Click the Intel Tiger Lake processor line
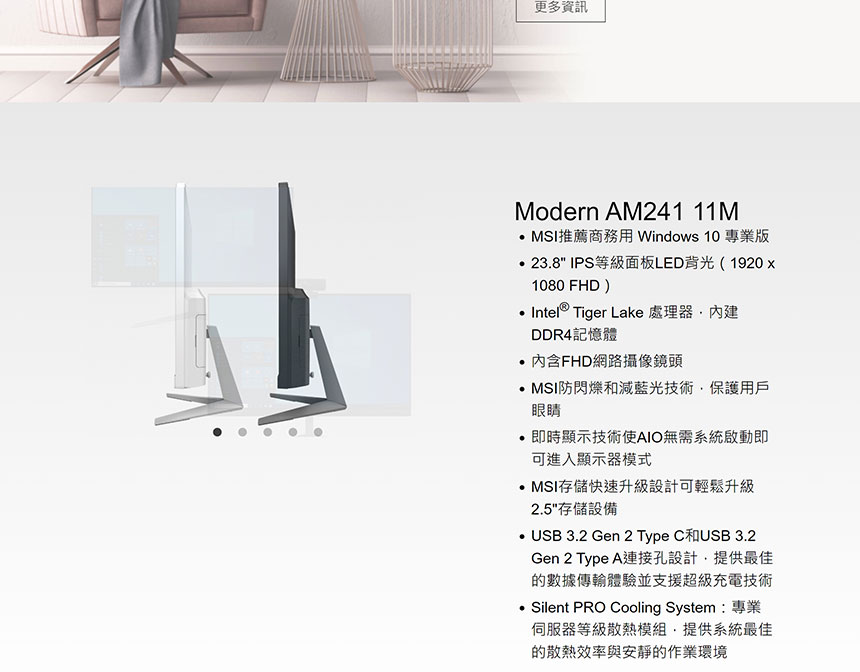860x672 pixels. [635, 323]
